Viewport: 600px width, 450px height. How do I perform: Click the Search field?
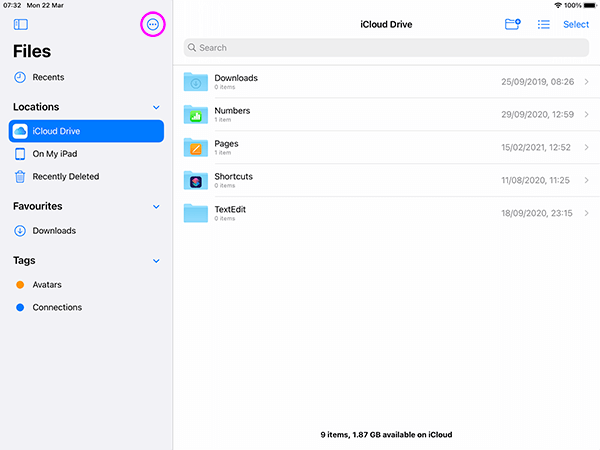click(385, 48)
